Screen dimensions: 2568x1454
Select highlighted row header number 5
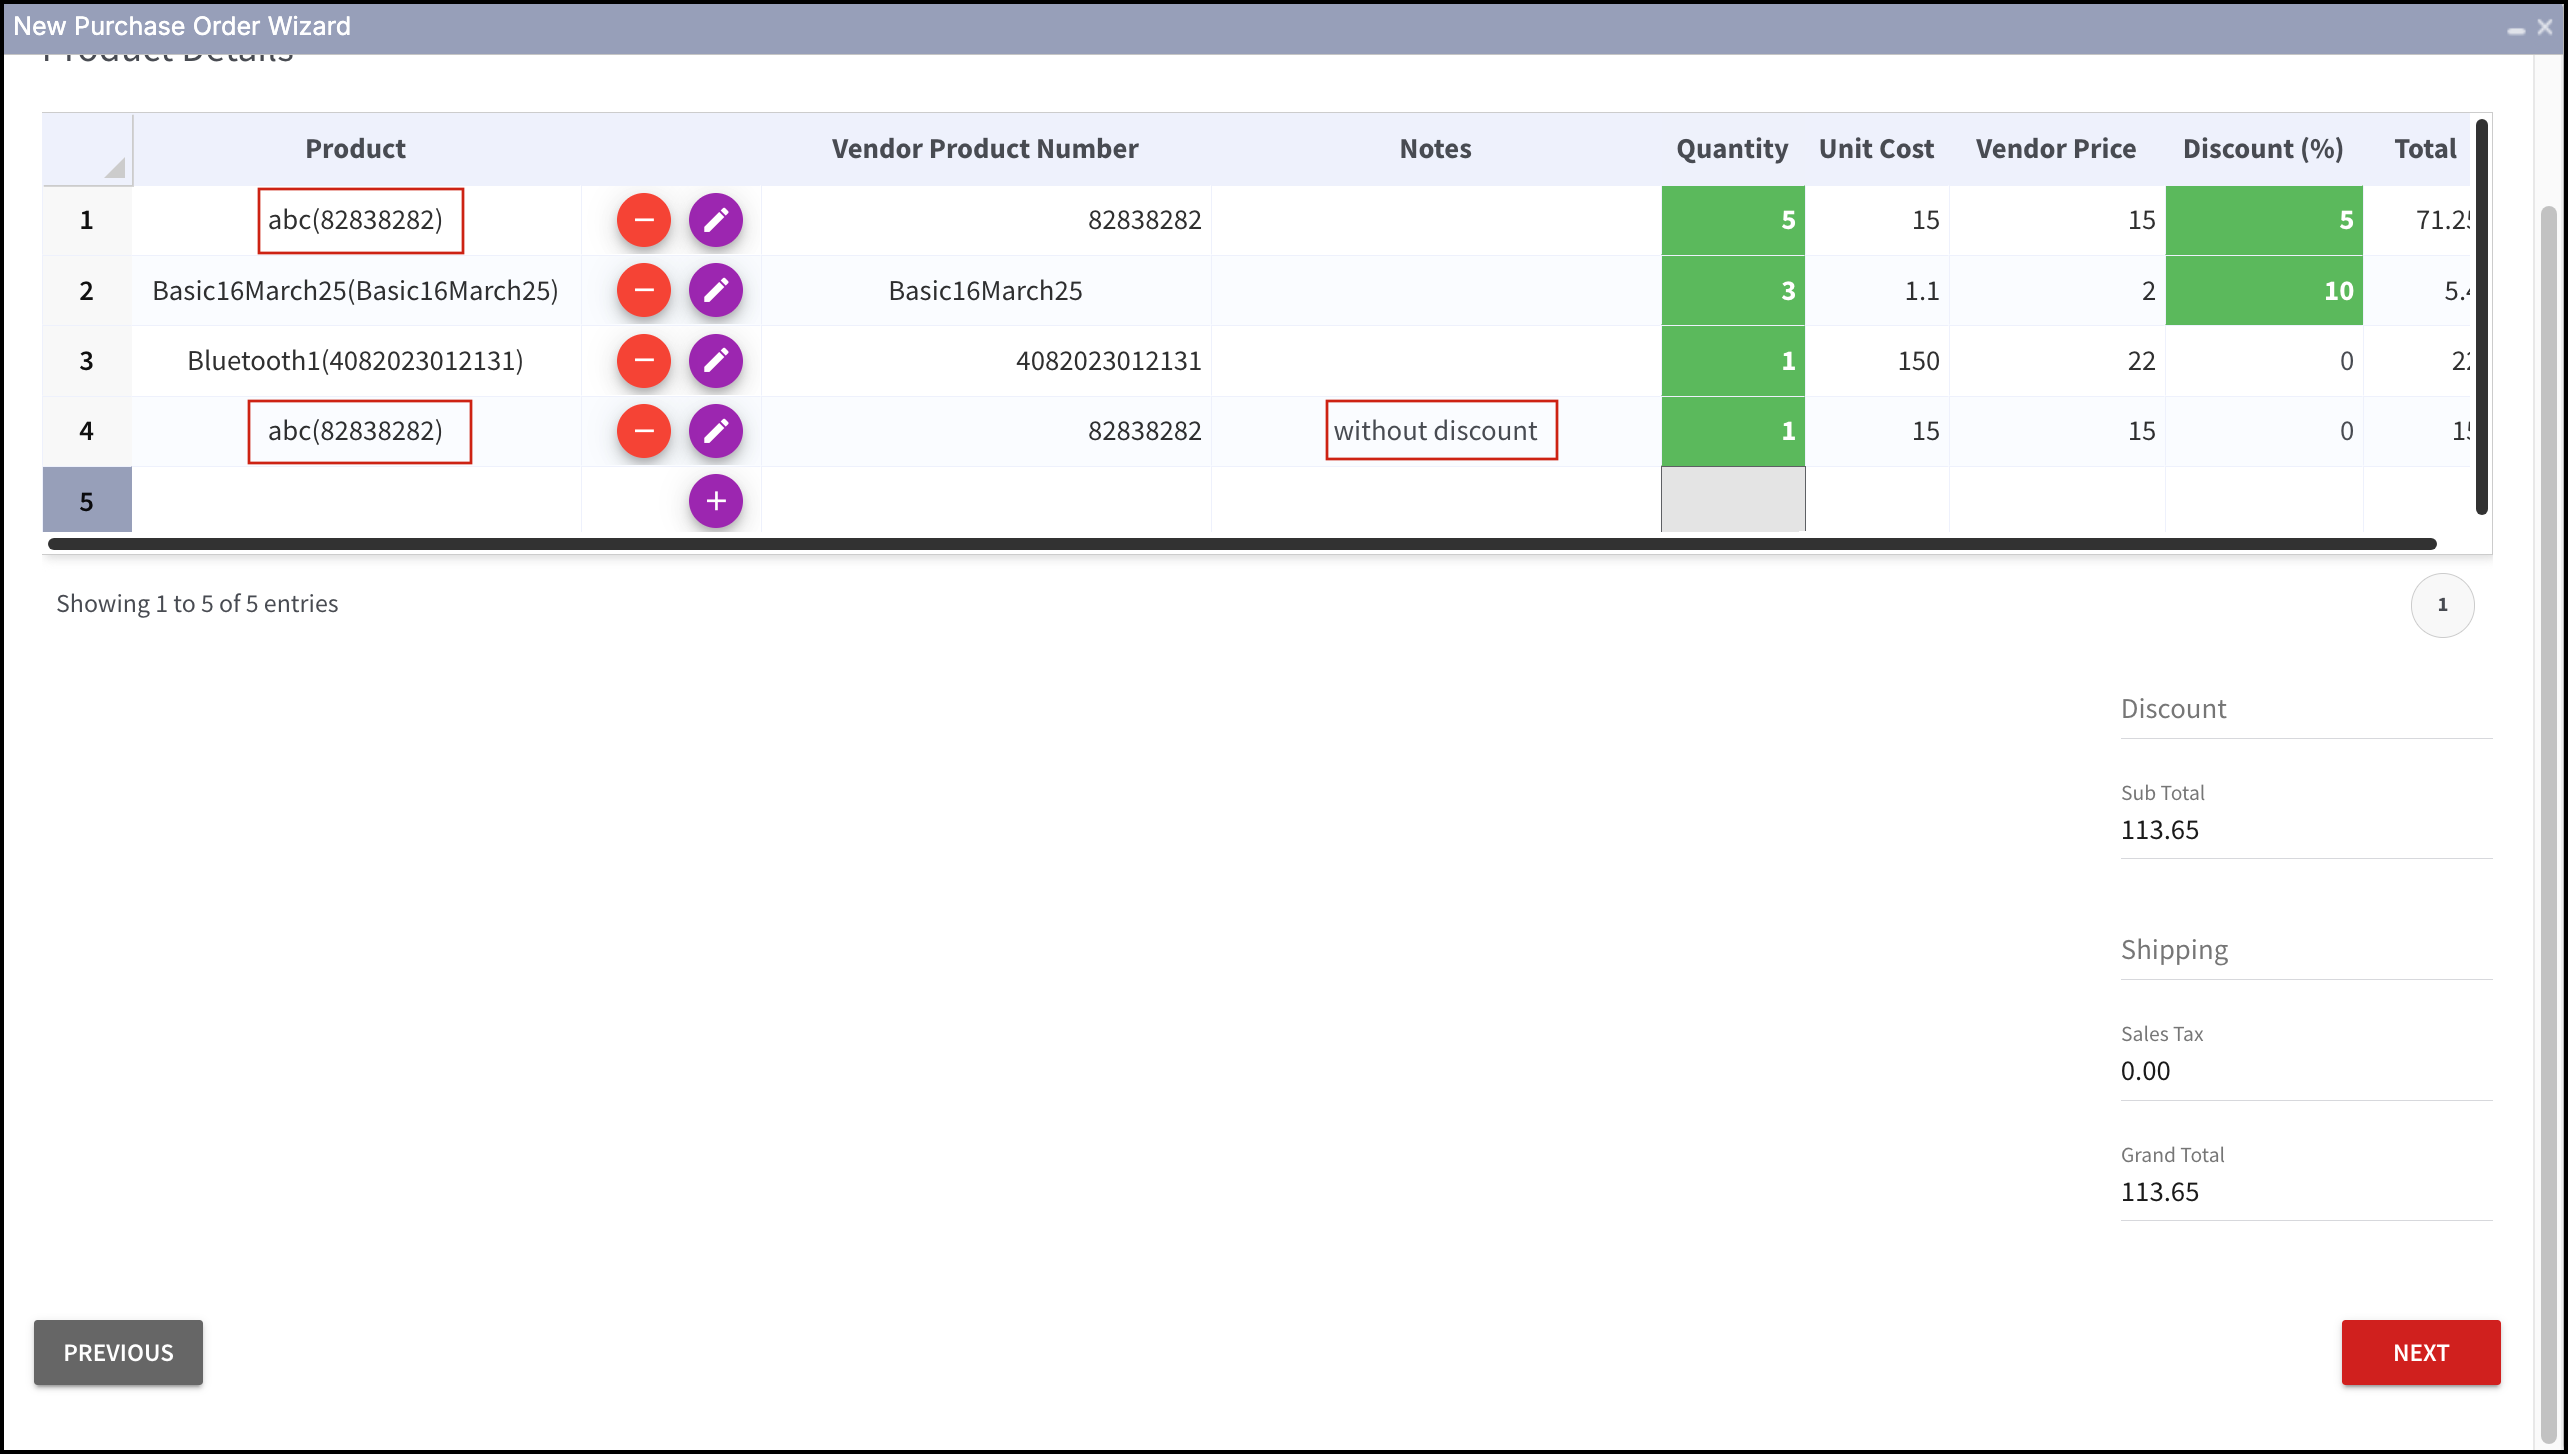click(87, 501)
